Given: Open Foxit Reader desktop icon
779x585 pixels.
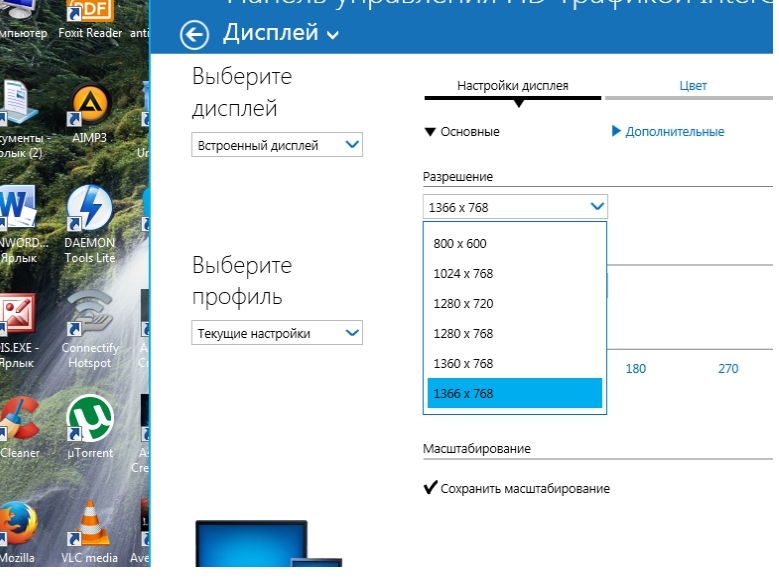Looking at the screenshot, I should [x=90, y=12].
